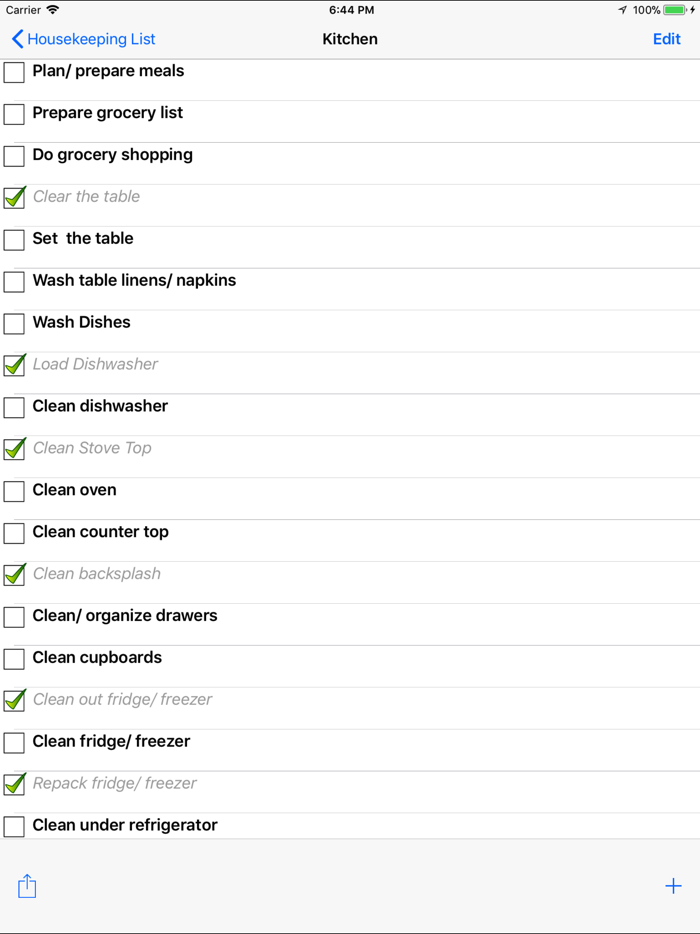This screenshot has width=700, height=934.
Task: Check the Set the table box
Action: click(x=13, y=240)
